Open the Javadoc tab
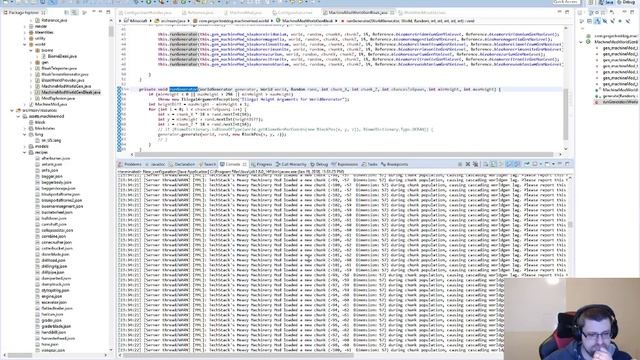The width and height of the screenshot is (640, 360). (x=155, y=164)
